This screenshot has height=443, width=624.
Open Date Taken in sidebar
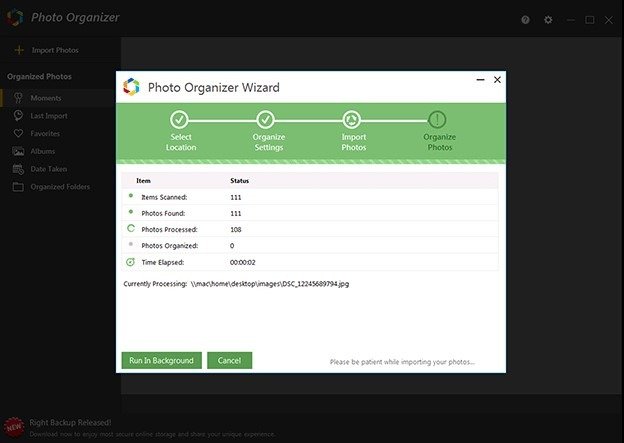[x=49, y=169]
